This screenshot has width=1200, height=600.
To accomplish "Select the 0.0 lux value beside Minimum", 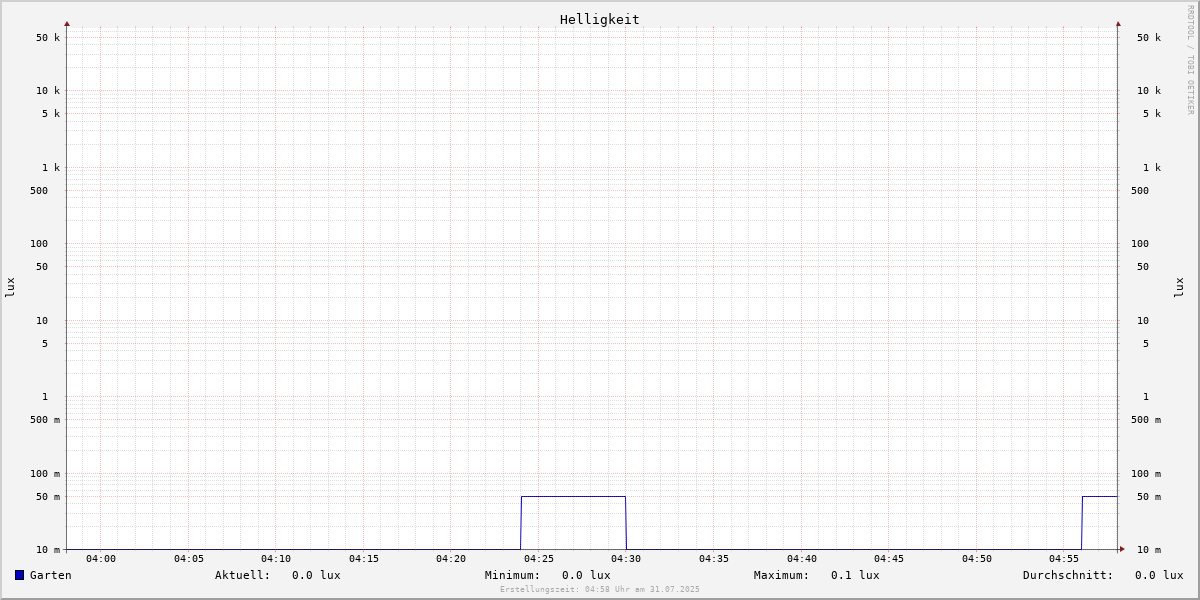I will [x=586, y=575].
